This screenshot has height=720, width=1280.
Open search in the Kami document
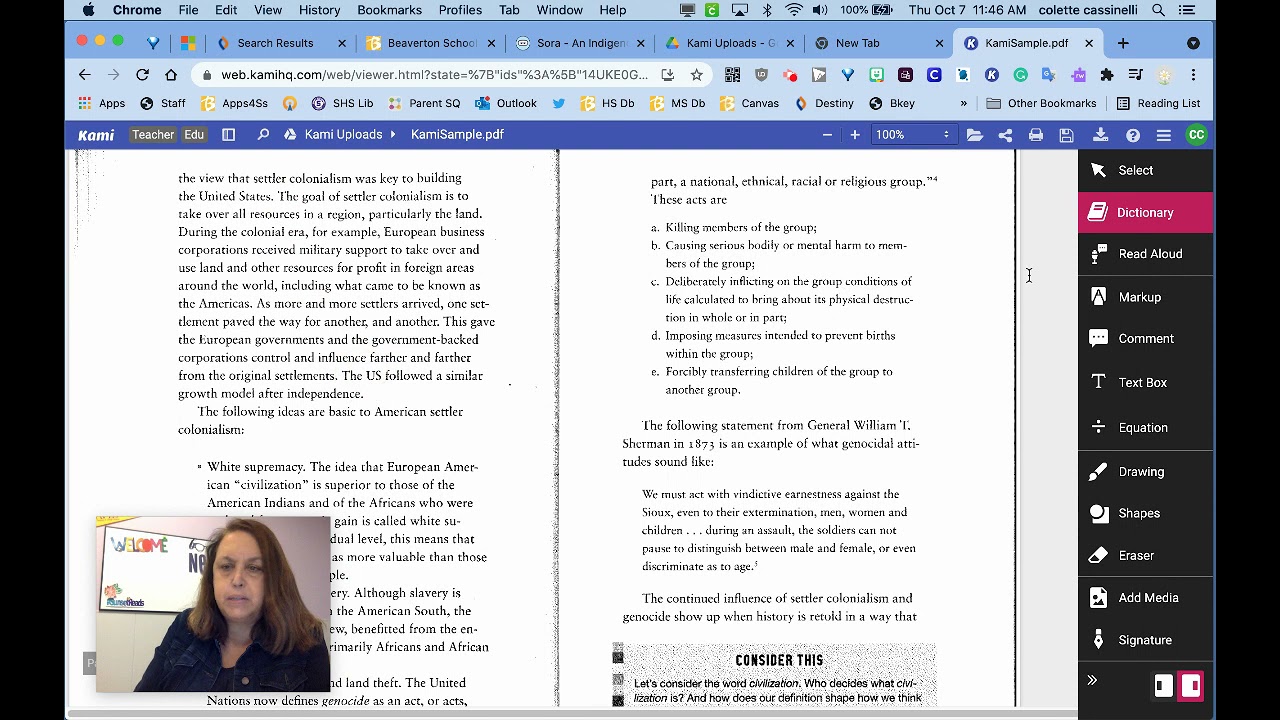coord(263,134)
